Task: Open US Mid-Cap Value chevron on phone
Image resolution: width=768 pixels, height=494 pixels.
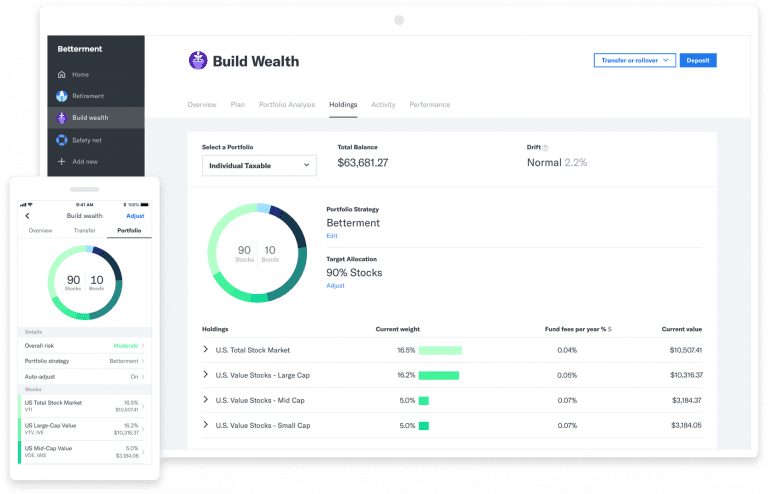Action: coord(143,452)
